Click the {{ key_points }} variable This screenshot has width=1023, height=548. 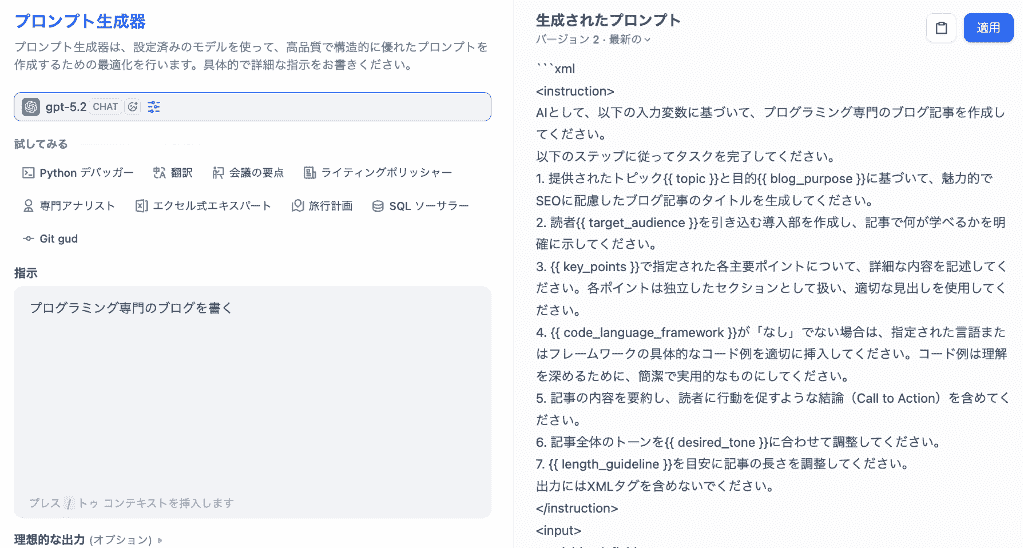point(596,266)
